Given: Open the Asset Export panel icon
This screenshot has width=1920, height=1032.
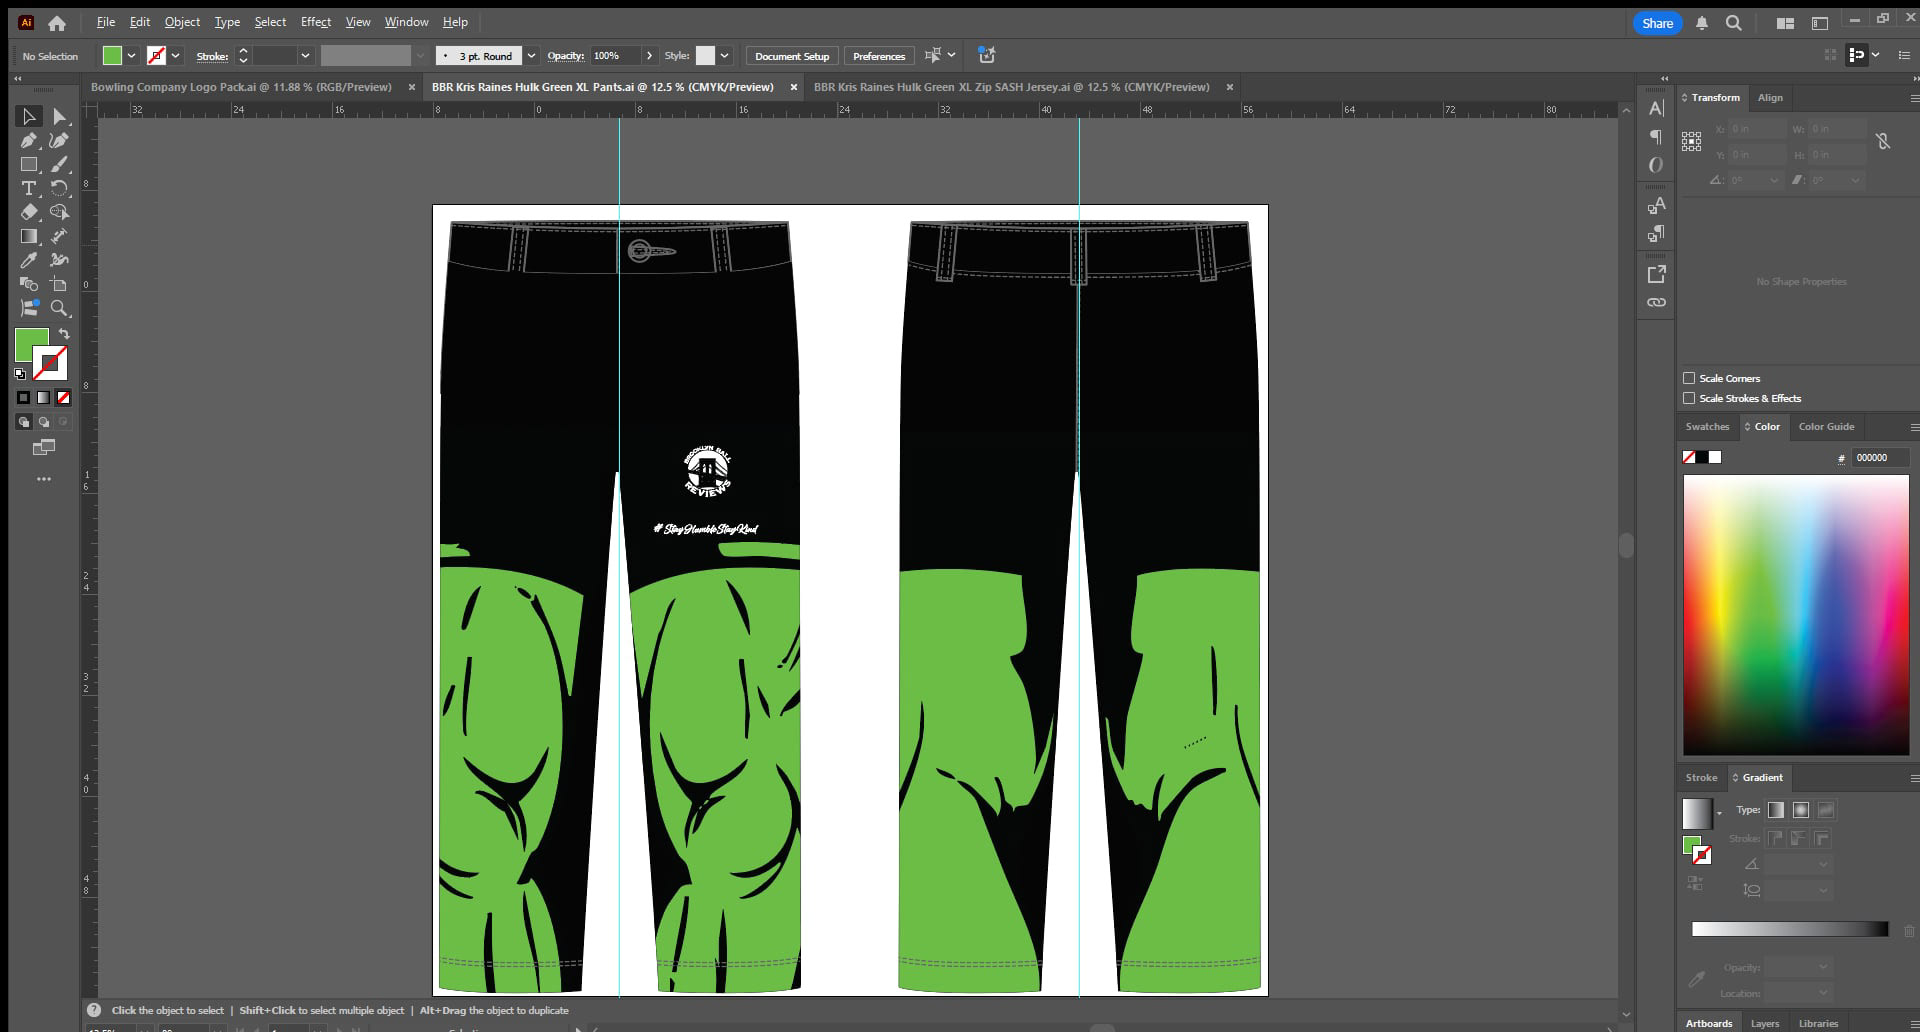Looking at the screenshot, I should click(x=1656, y=274).
